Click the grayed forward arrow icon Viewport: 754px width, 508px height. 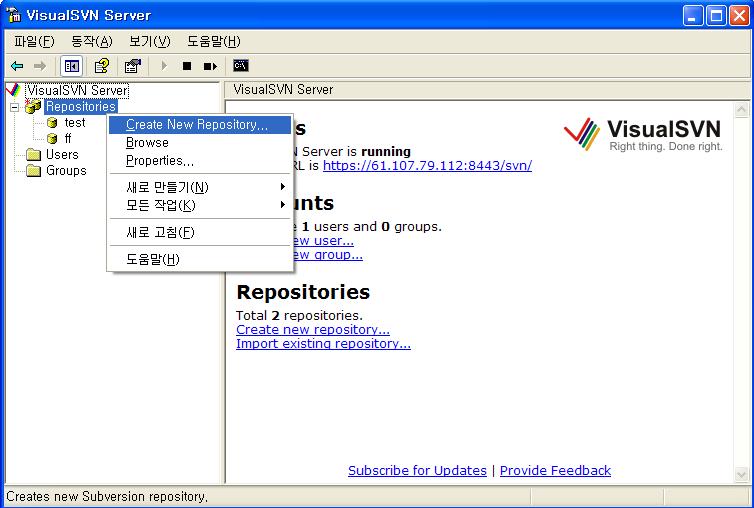tap(40, 66)
